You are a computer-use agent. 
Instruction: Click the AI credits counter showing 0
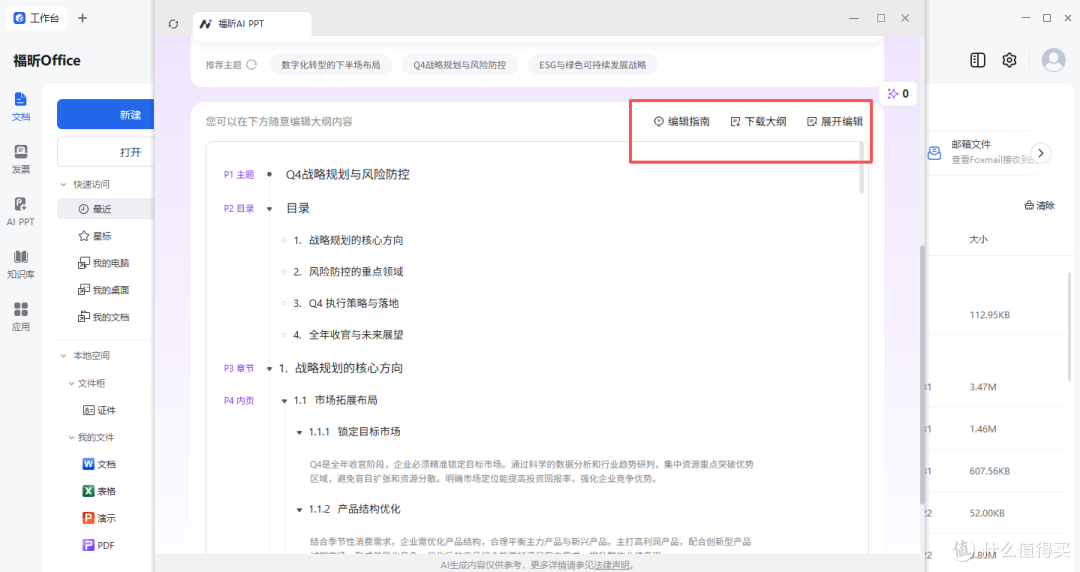click(898, 94)
